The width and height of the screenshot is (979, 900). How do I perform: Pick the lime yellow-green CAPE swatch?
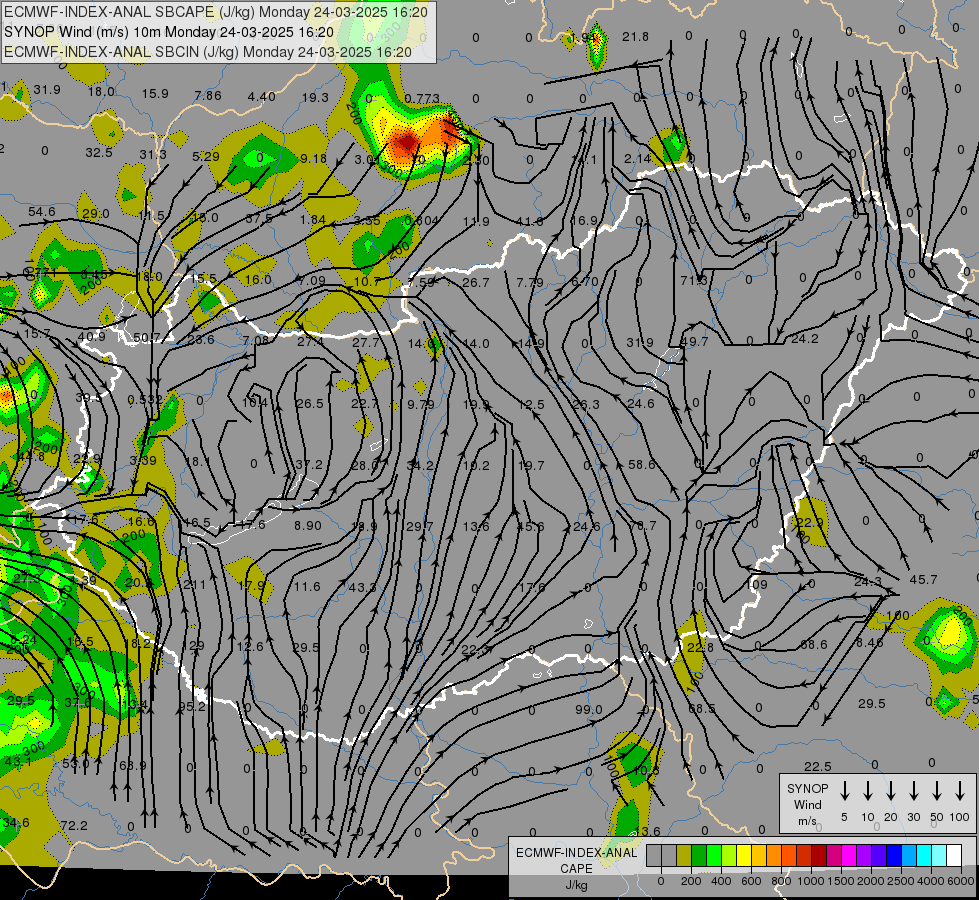click(x=729, y=855)
